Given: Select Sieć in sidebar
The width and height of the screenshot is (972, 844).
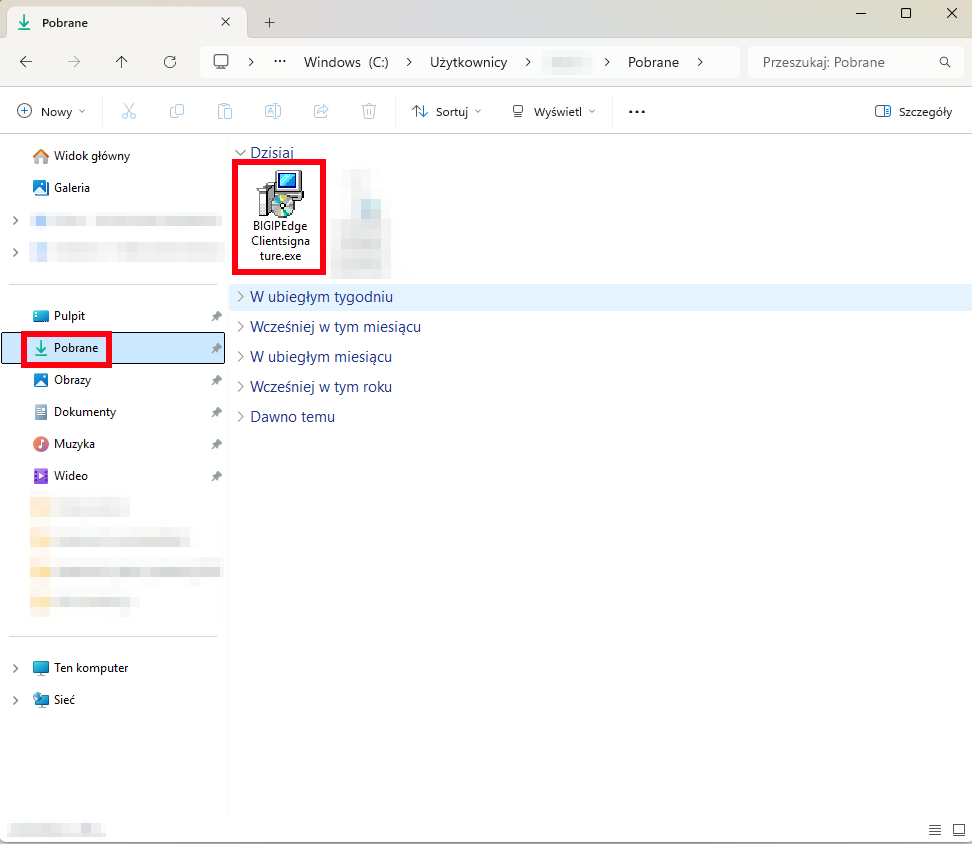Looking at the screenshot, I should (x=64, y=700).
